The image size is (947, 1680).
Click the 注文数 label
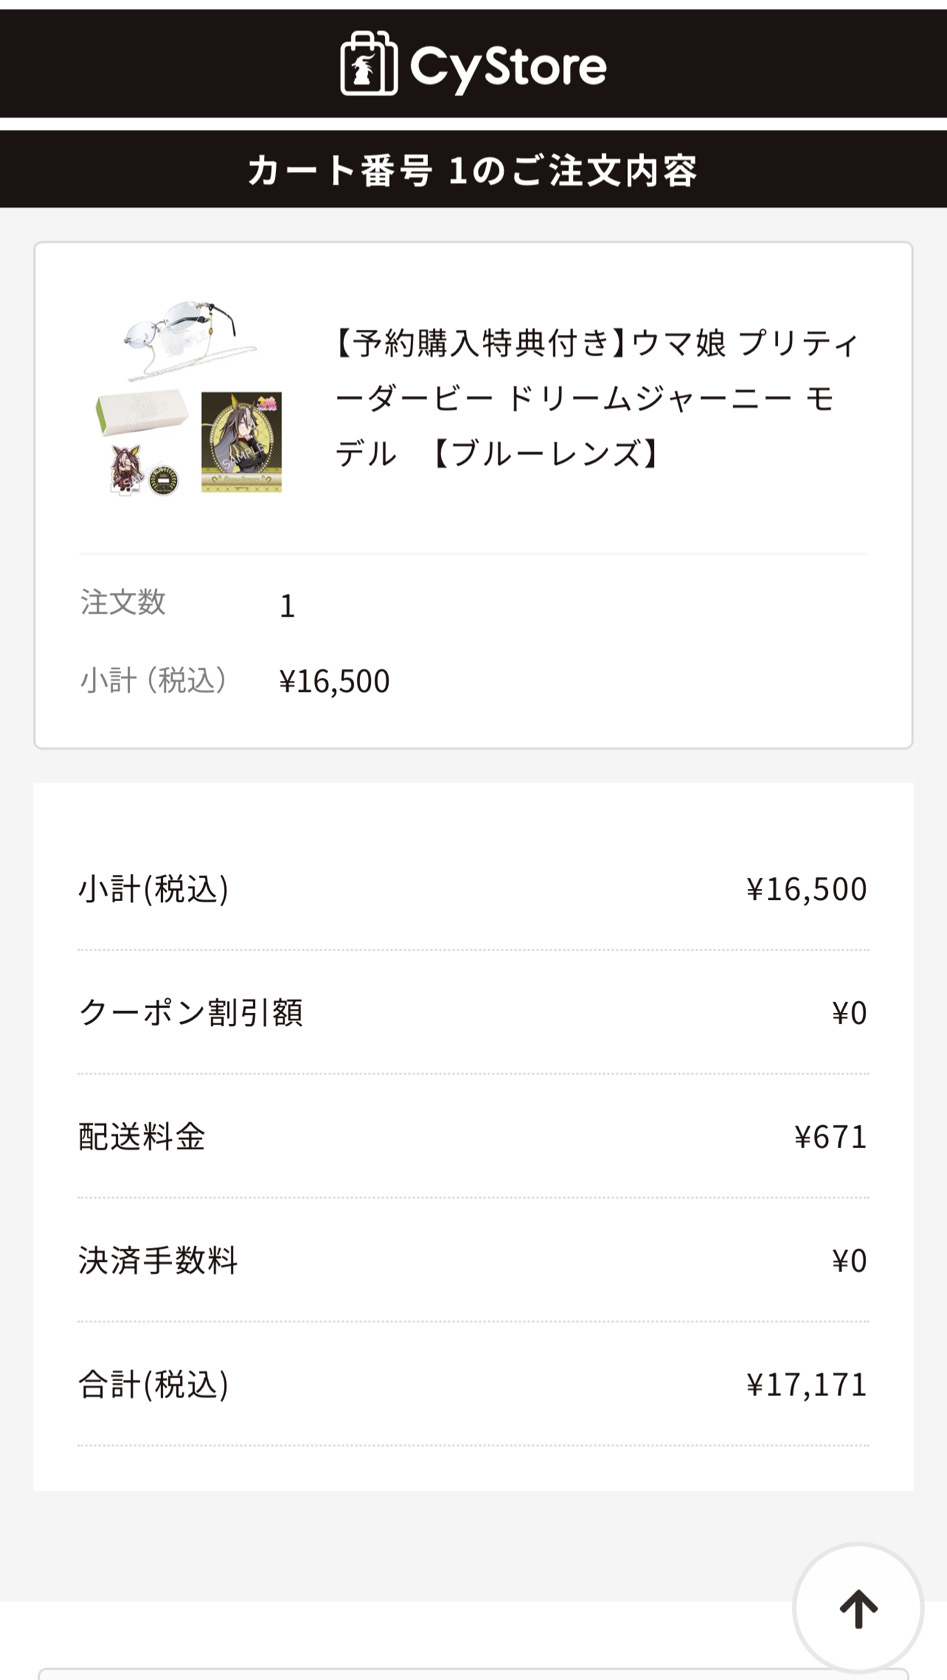123,602
